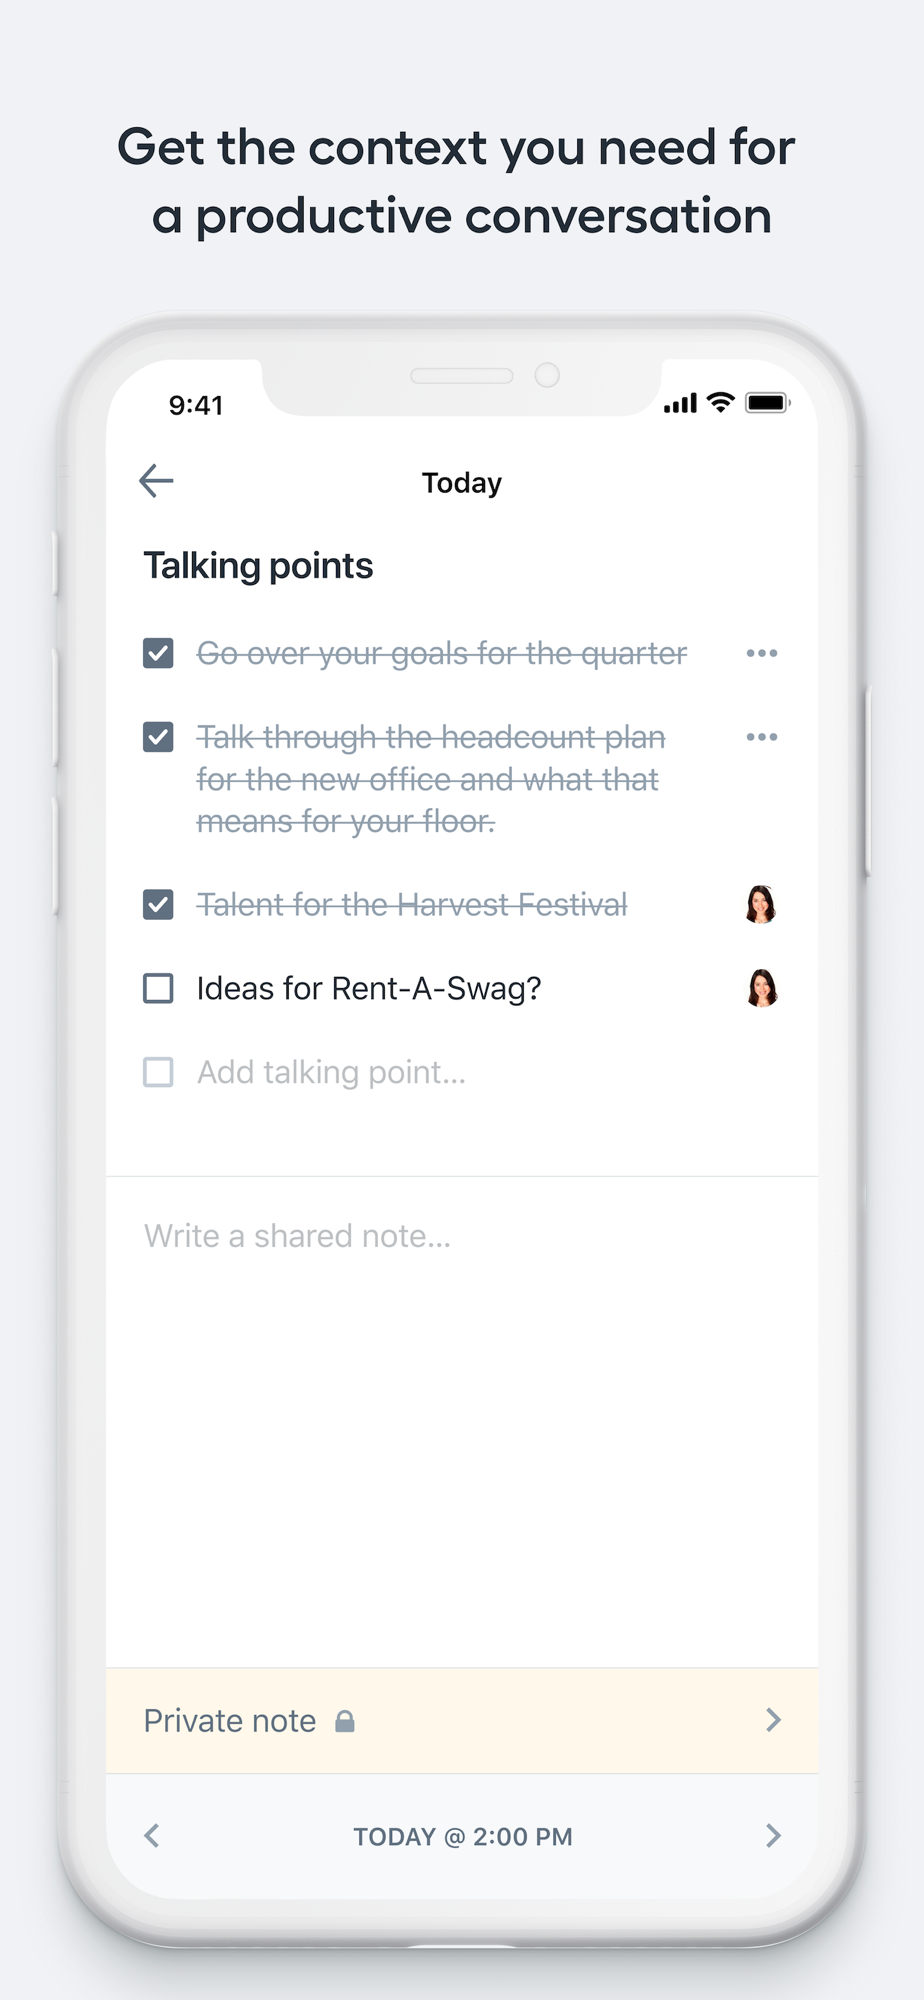
Task: Tap the Wi-Fi status icon
Action: click(720, 402)
